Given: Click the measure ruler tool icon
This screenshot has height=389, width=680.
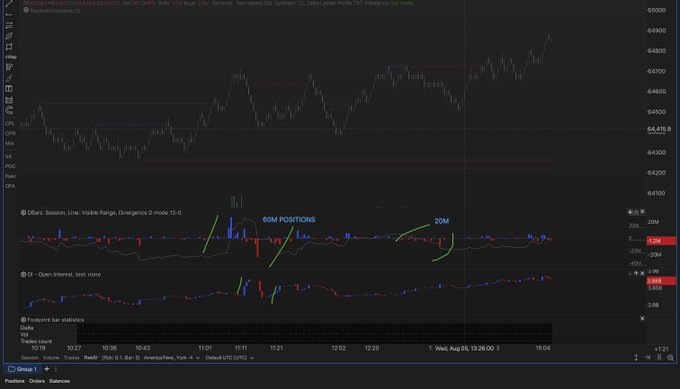Looking at the screenshot, I should (9, 100).
